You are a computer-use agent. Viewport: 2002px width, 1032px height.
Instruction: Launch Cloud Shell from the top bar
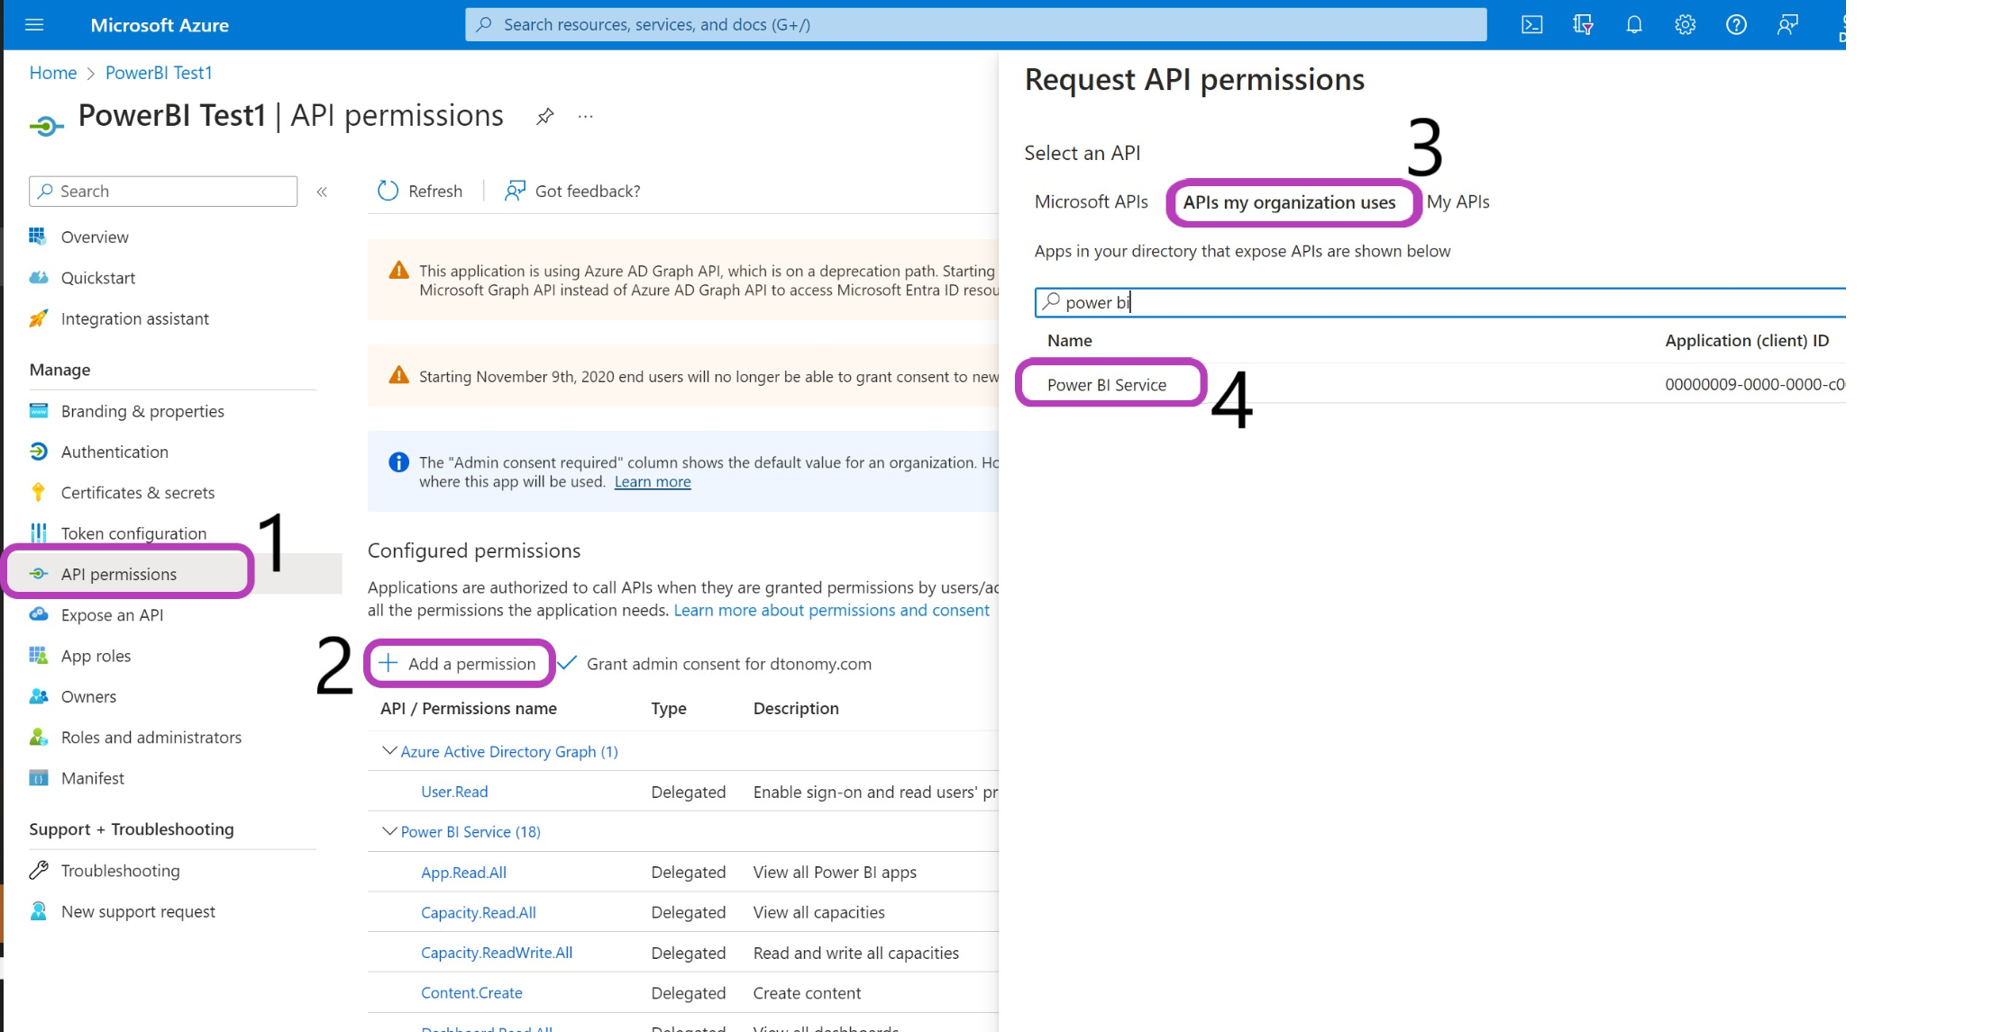click(1531, 25)
